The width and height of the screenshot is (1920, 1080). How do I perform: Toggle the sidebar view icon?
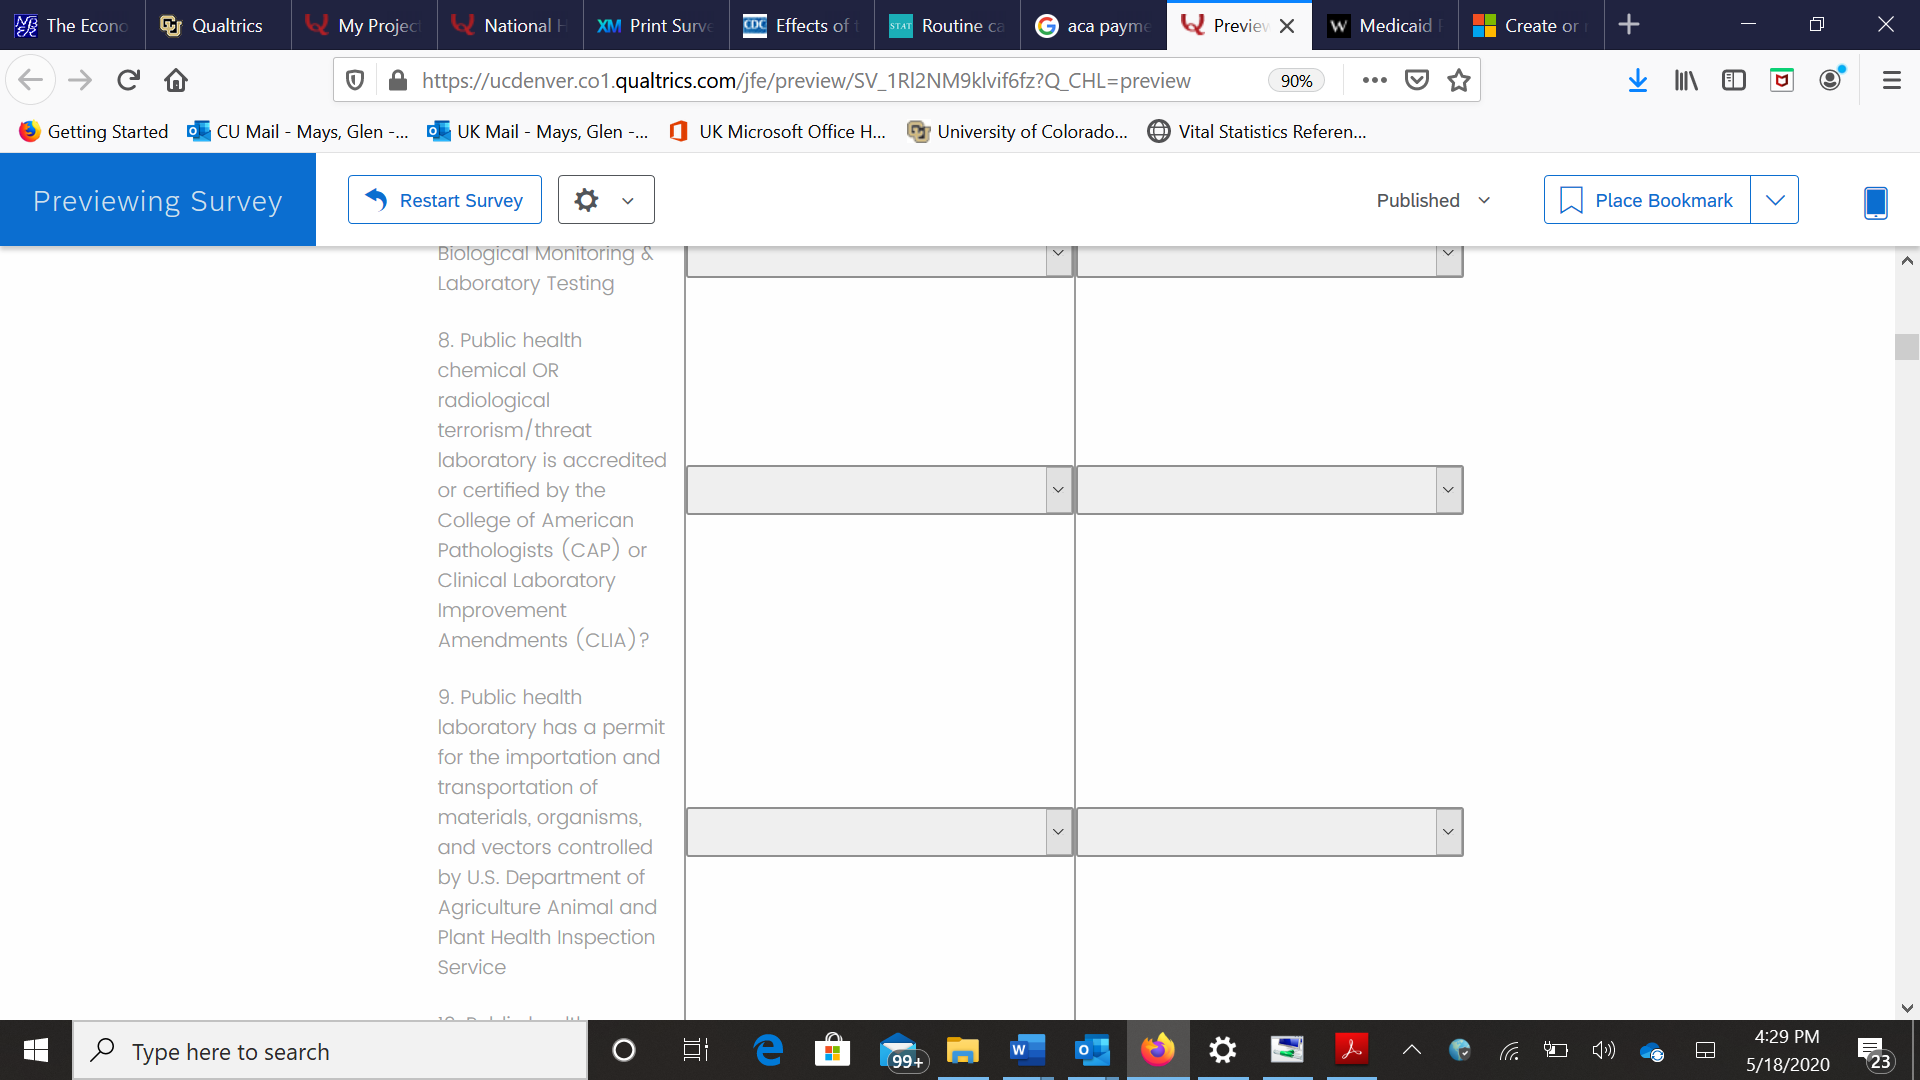click(1733, 81)
